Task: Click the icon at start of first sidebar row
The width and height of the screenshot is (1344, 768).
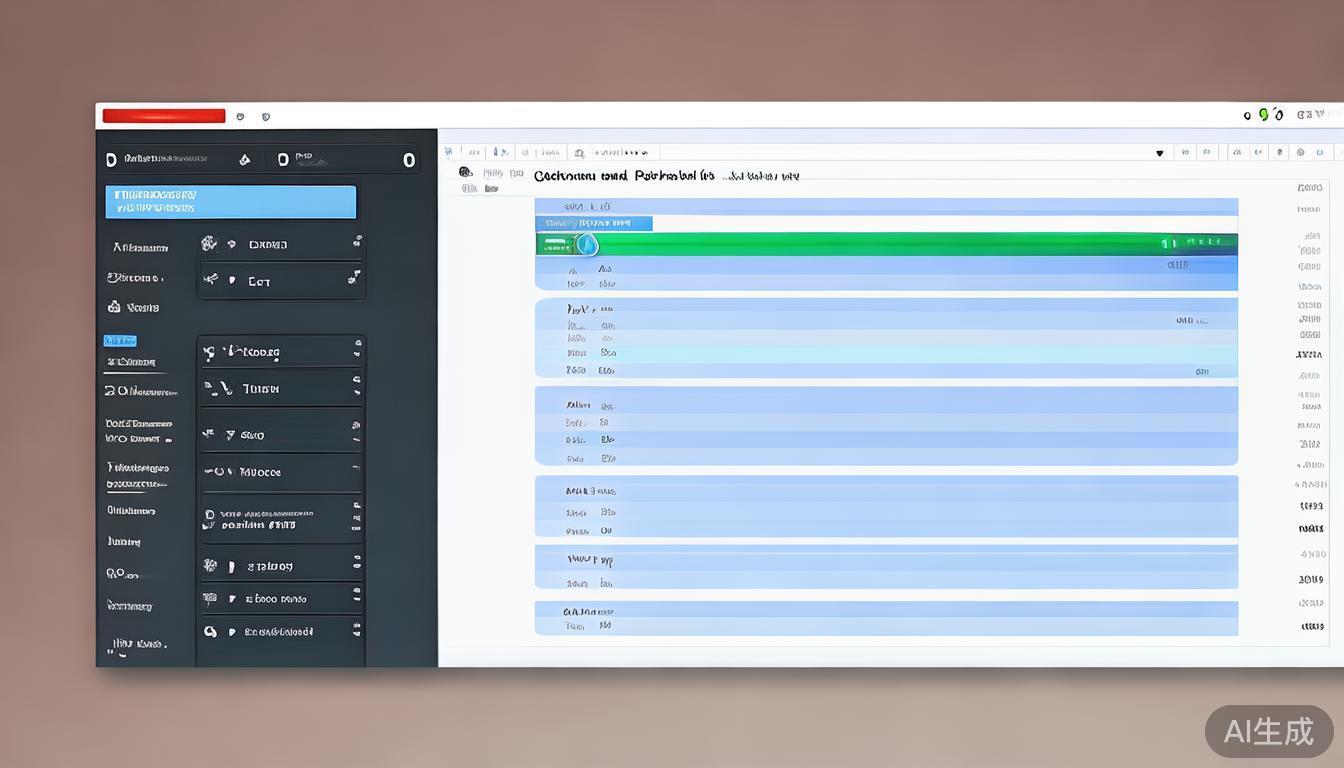Action: [x=209, y=244]
